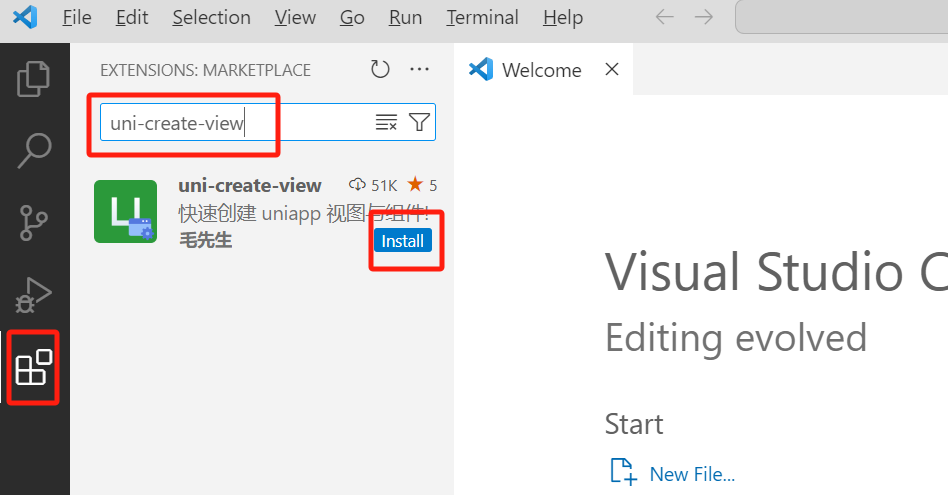
Task: Click the extension description 快速创建 uniapp
Action: tap(304, 213)
